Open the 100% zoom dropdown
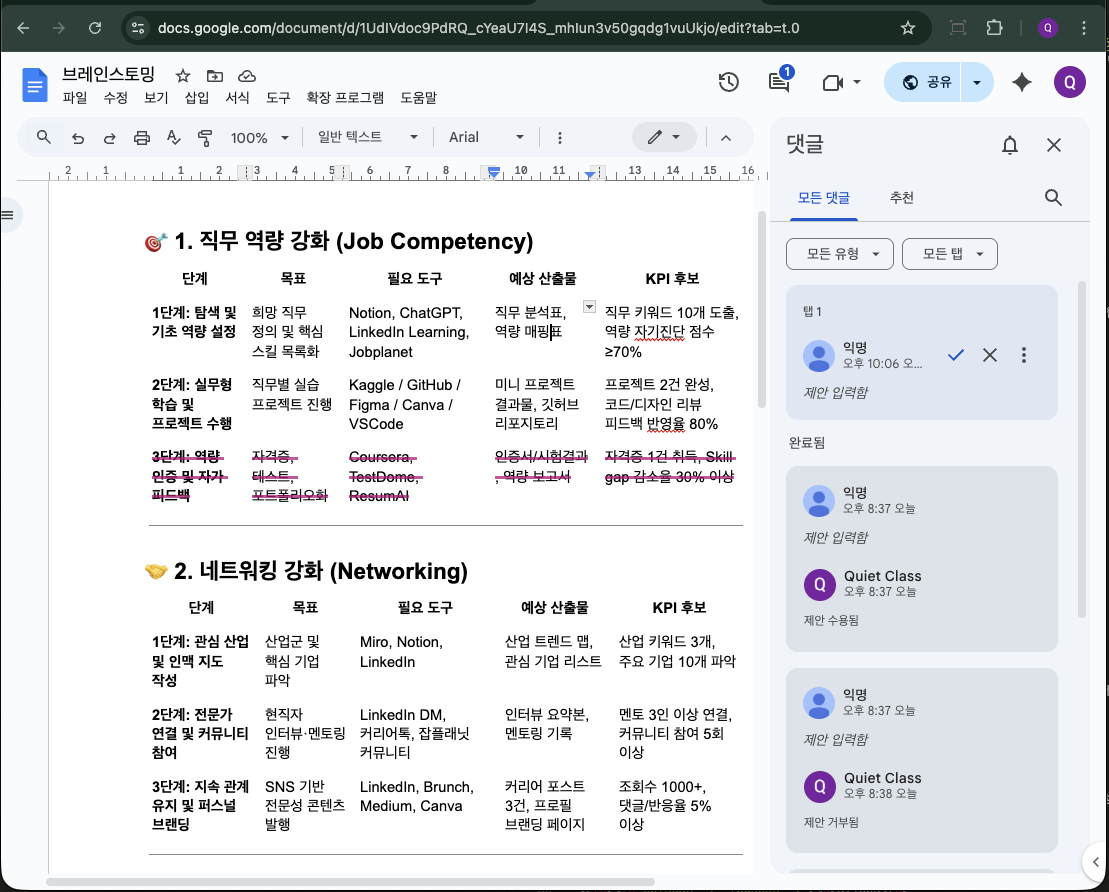This screenshot has height=892, width=1109. pyautogui.click(x=259, y=138)
